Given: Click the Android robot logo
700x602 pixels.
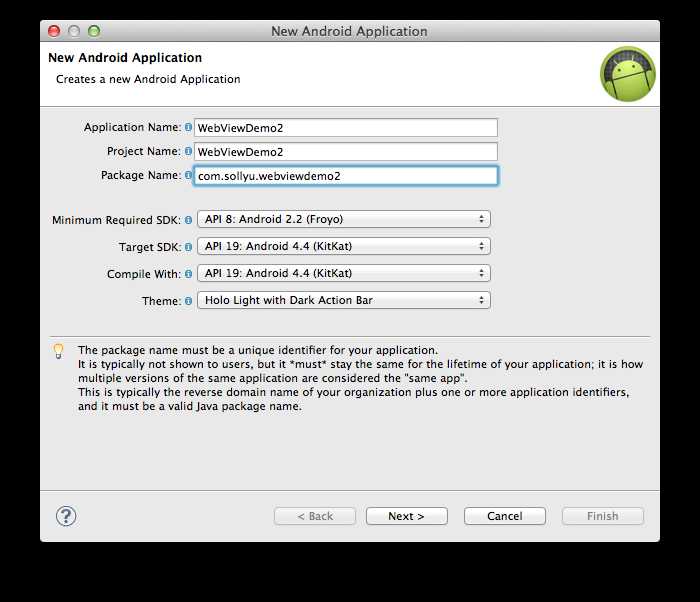Looking at the screenshot, I should point(628,74).
